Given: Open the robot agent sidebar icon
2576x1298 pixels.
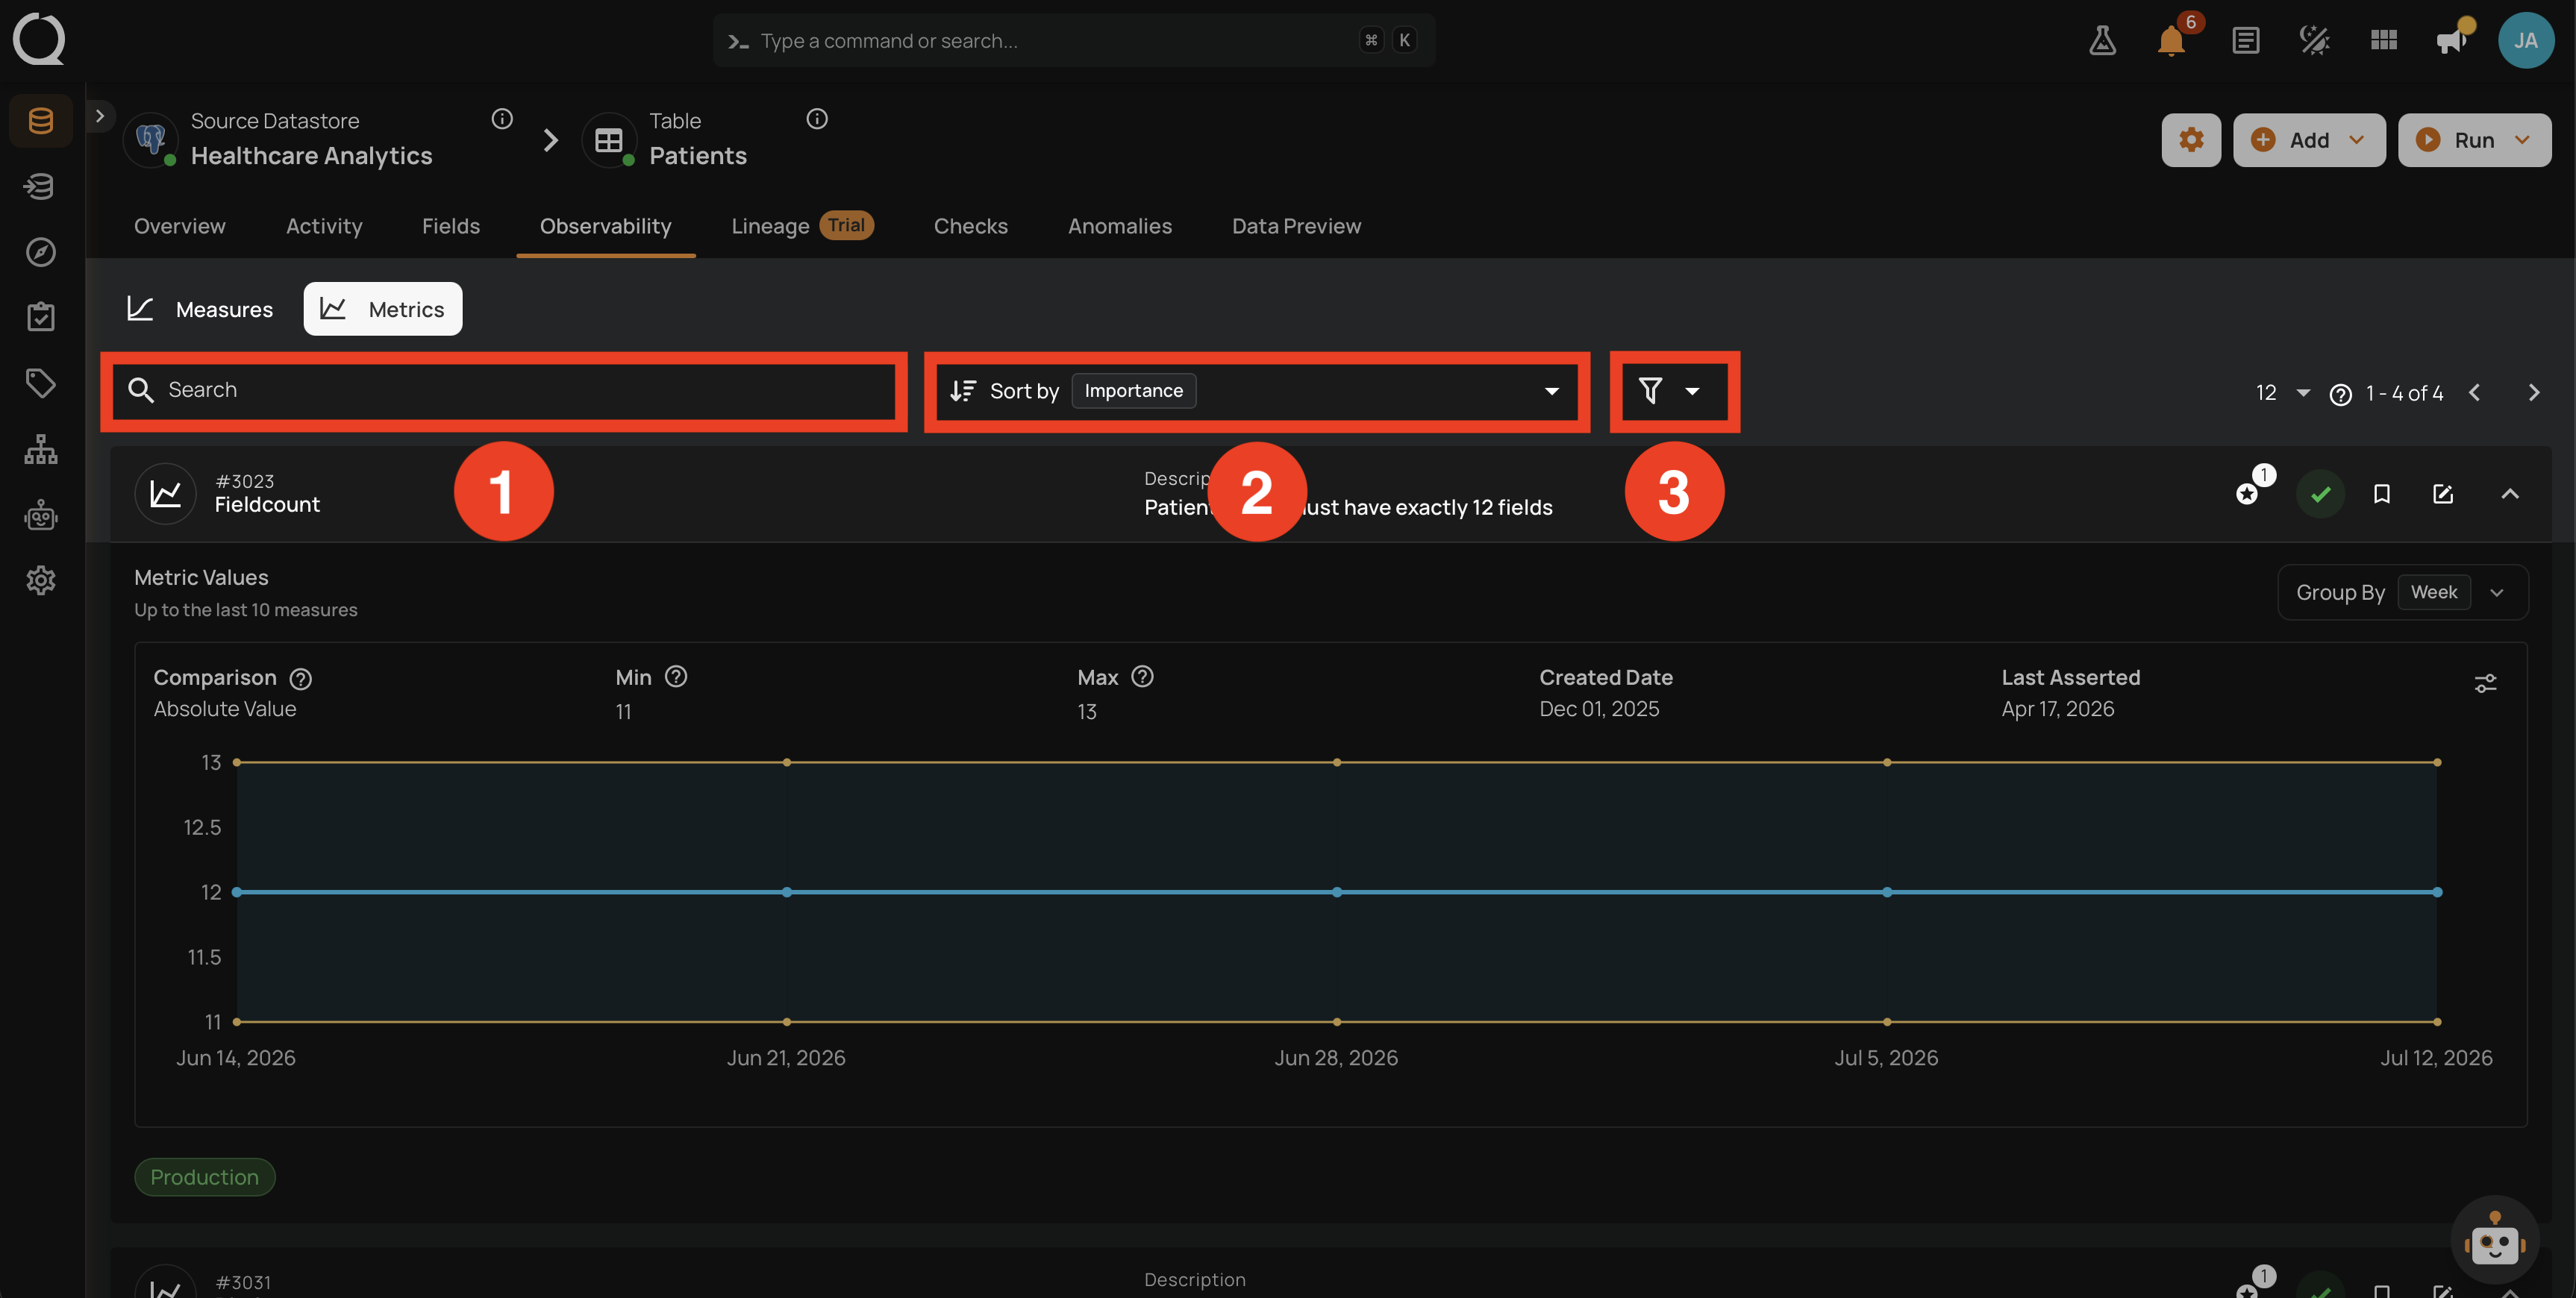Looking at the screenshot, I should (x=41, y=515).
